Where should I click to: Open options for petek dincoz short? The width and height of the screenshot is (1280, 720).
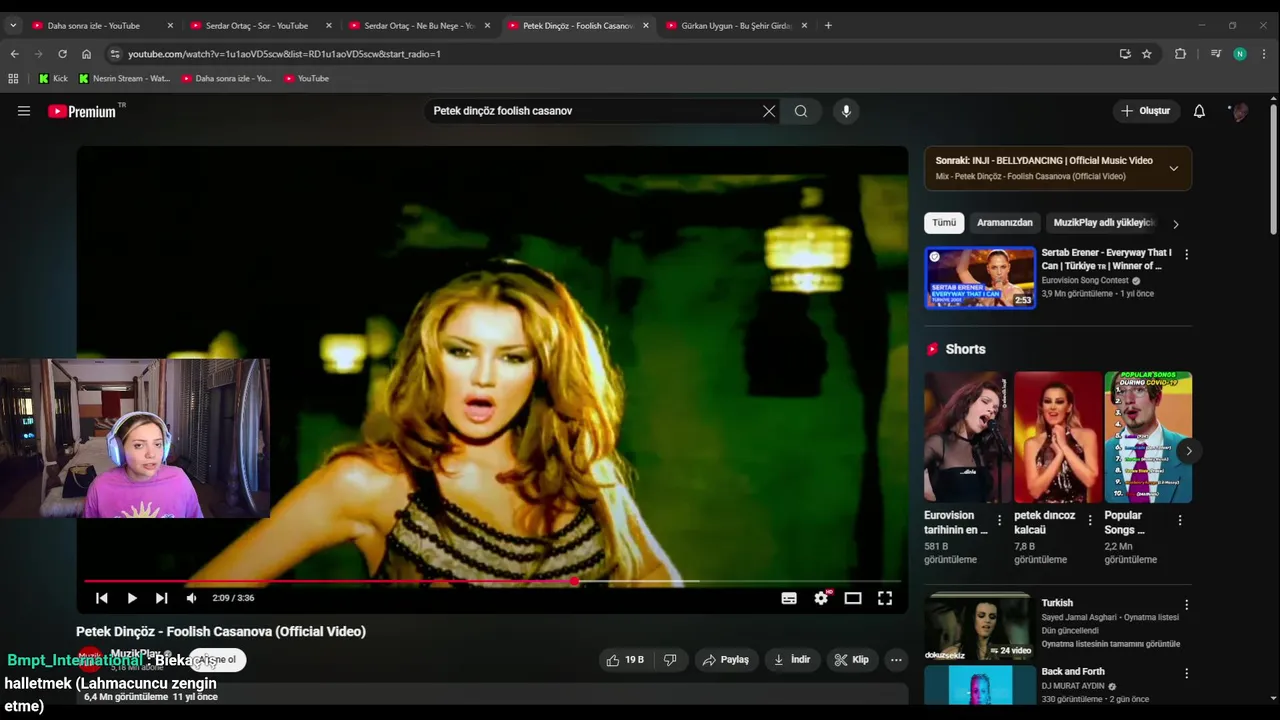click(1089, 520)
